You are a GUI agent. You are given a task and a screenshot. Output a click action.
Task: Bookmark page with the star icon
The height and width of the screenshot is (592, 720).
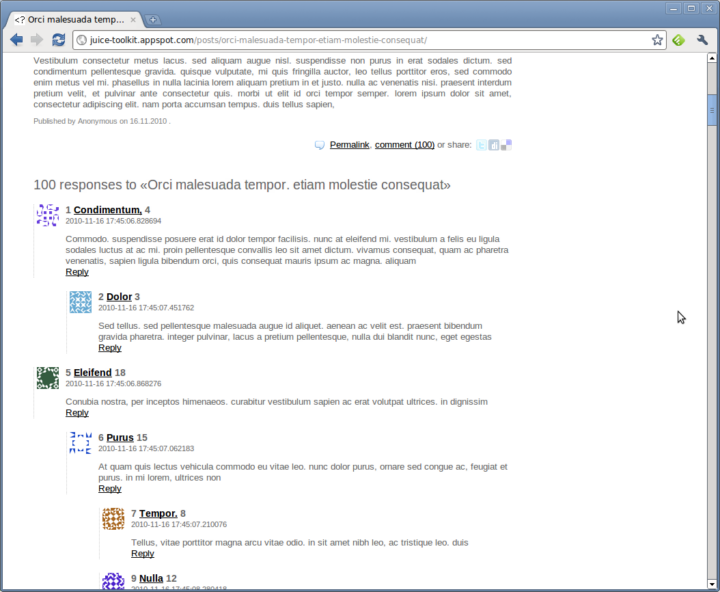click(x=657, y=40)
